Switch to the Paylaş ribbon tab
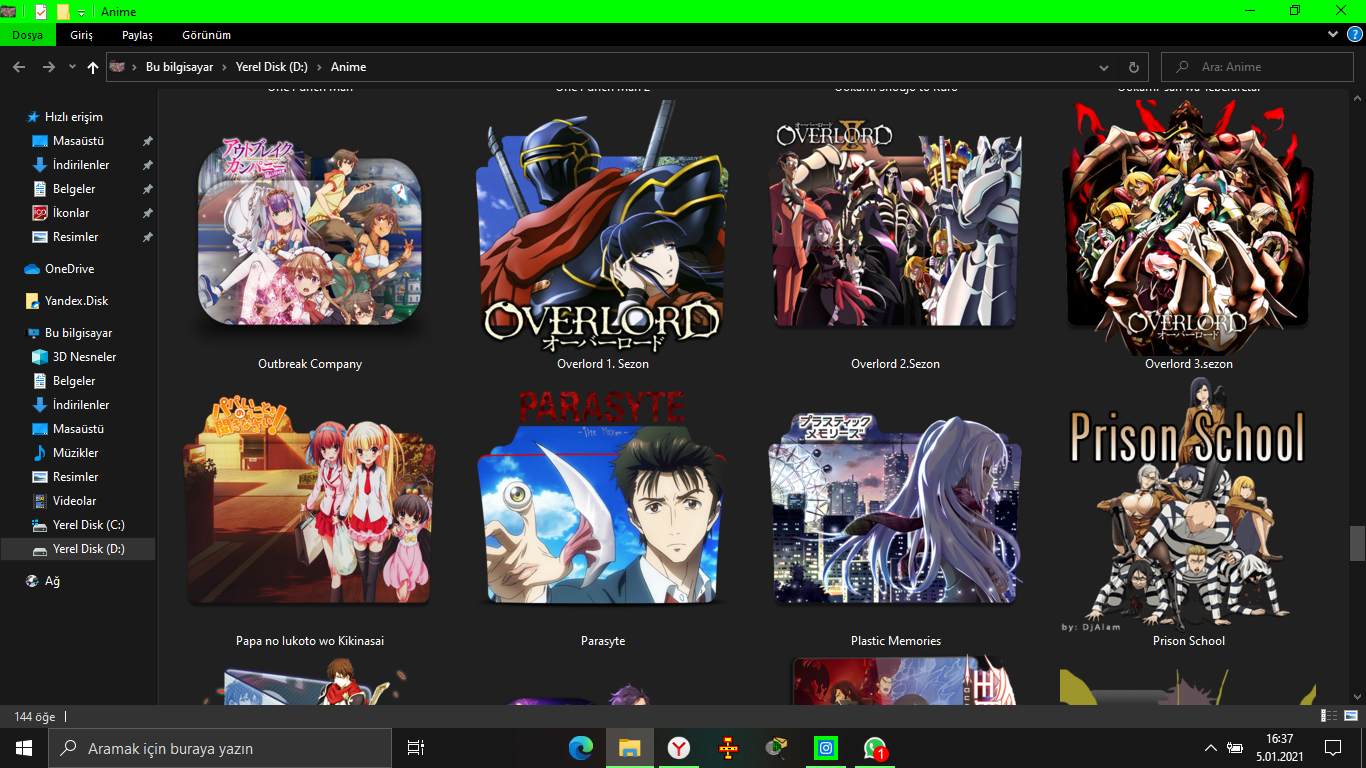The width and height of the screenshot is (1366, 768). (137, 35)
